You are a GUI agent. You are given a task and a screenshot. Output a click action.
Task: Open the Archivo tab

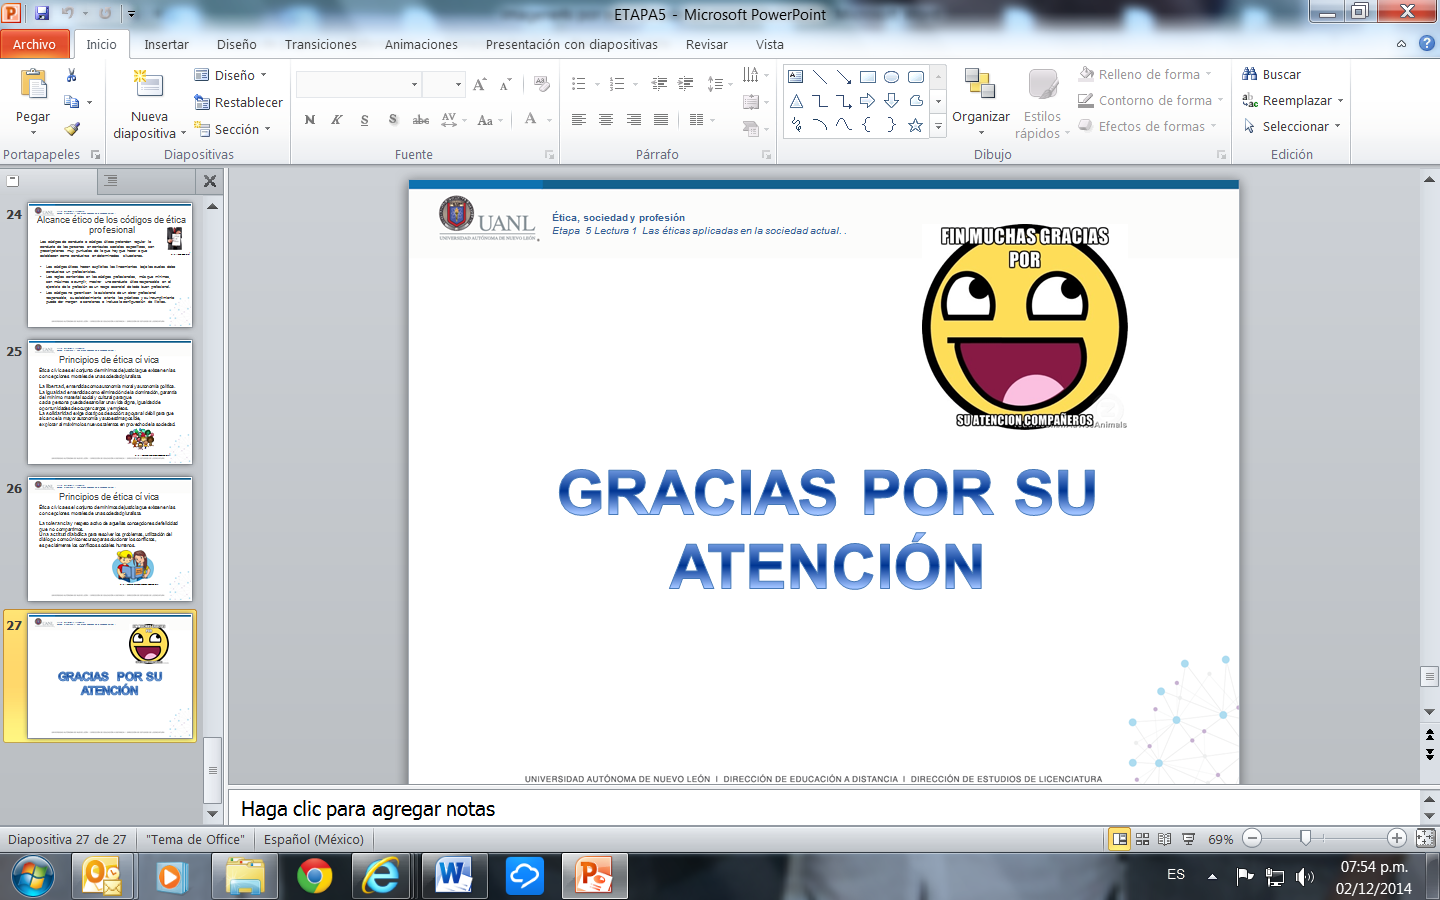point(35,44)
